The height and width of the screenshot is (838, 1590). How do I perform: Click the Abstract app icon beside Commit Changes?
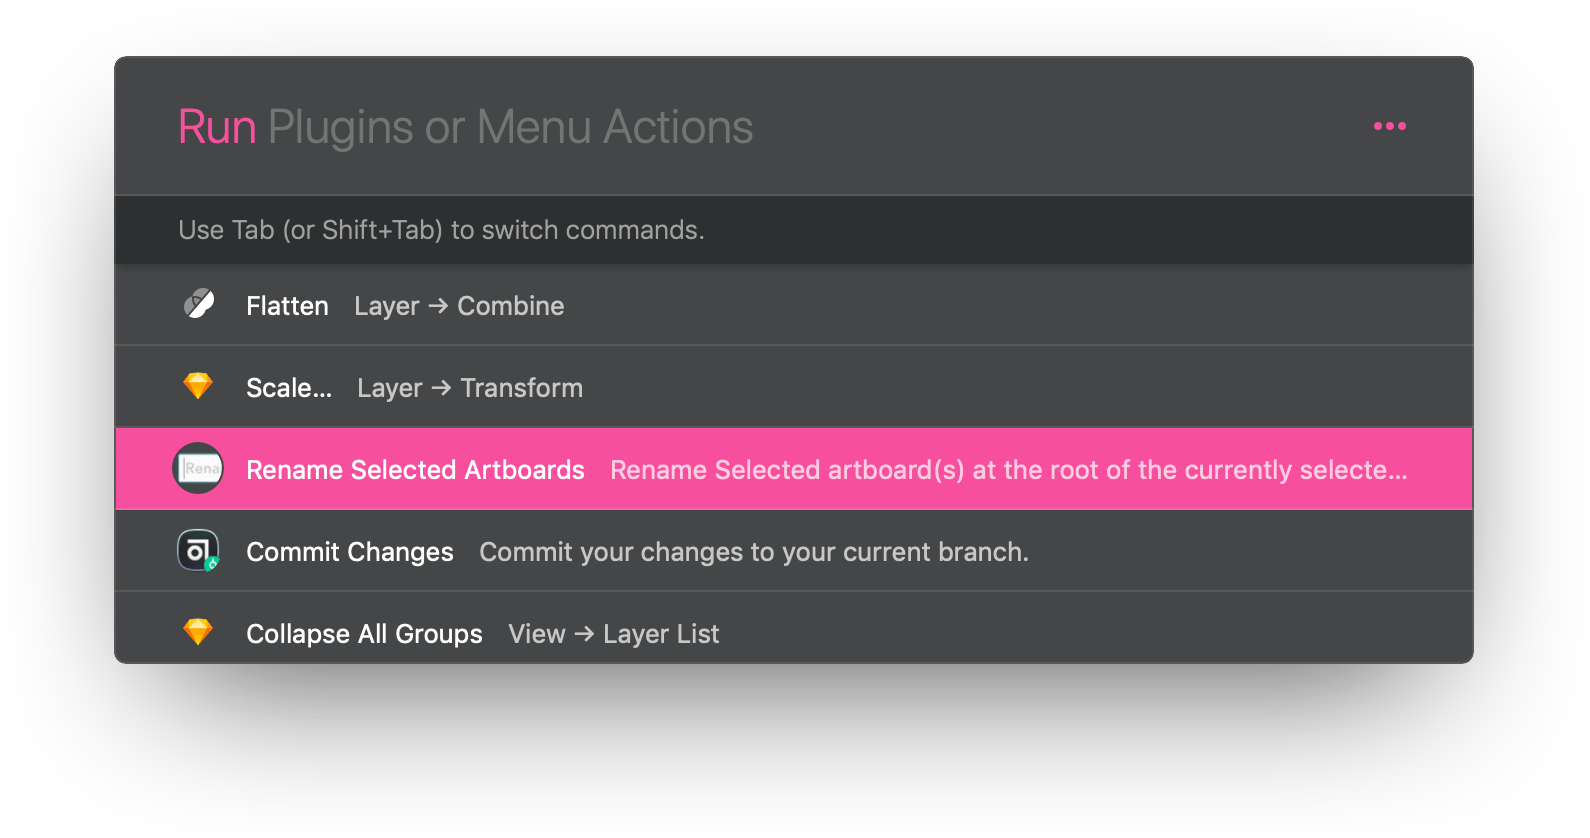(198, 551)
